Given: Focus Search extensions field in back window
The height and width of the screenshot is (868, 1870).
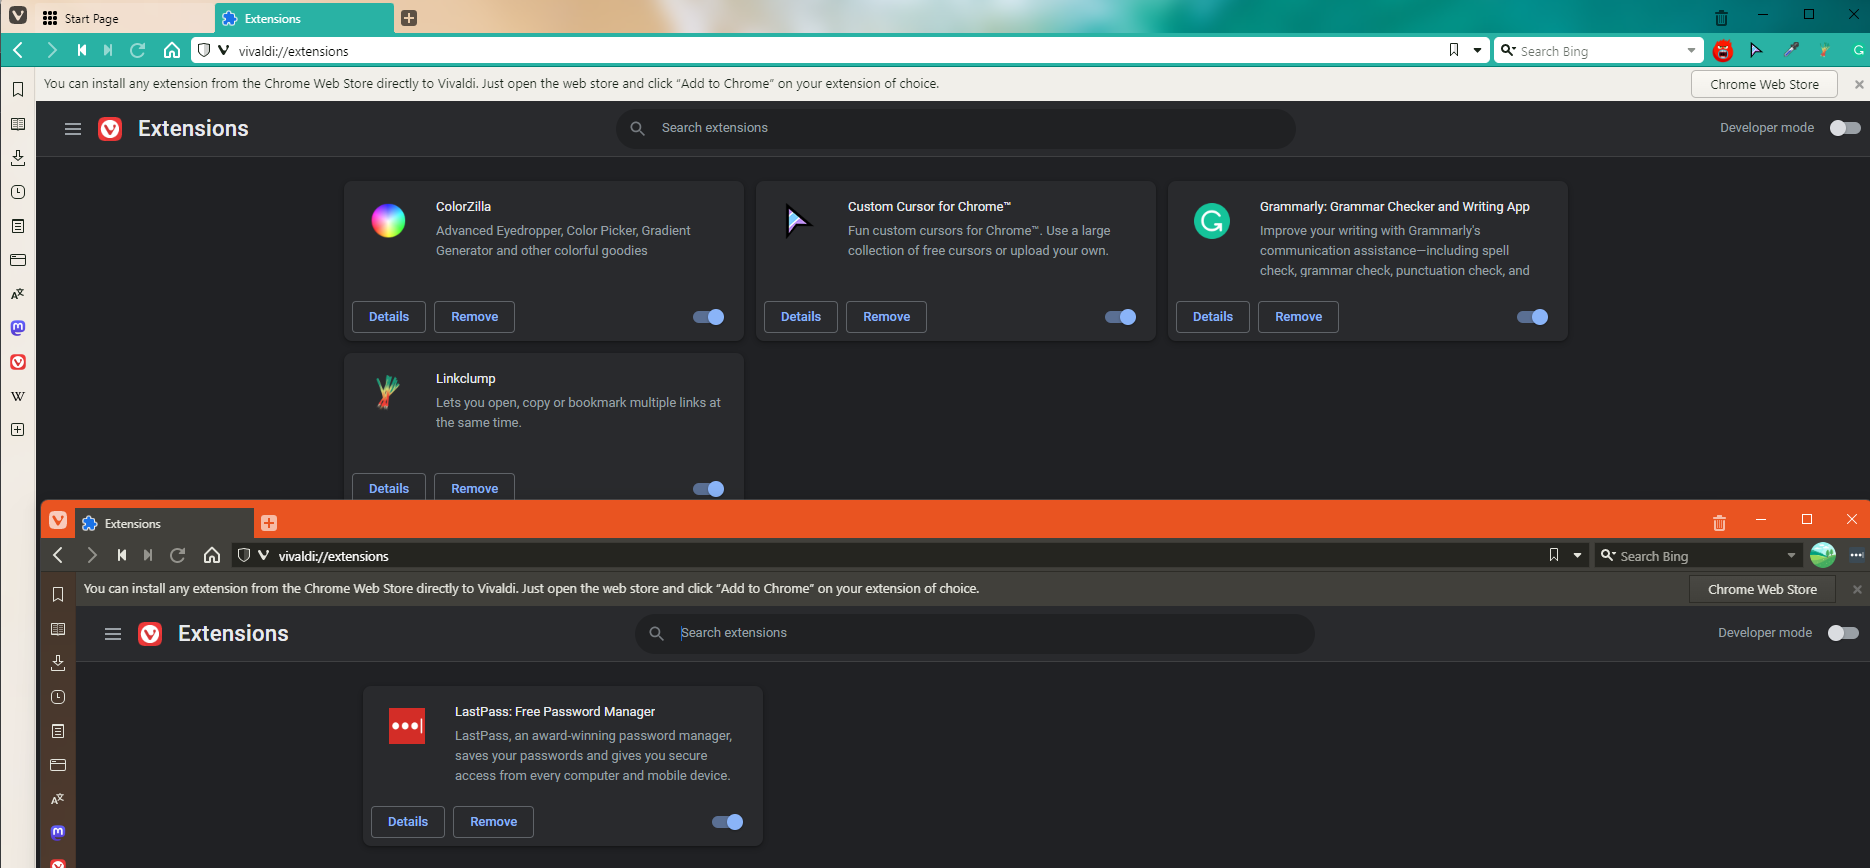Looking at the screenshot, I should [x=956, y=128].
